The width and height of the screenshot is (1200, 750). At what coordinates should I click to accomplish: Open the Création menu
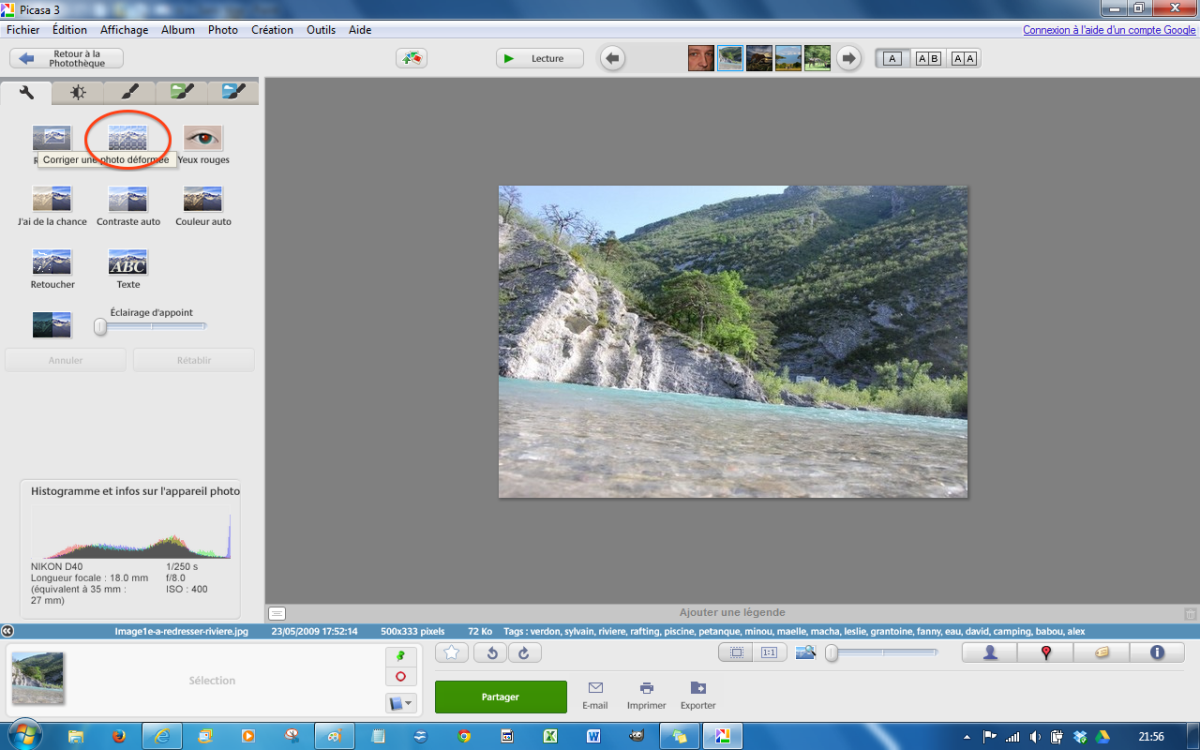click(x=272, y=30)
